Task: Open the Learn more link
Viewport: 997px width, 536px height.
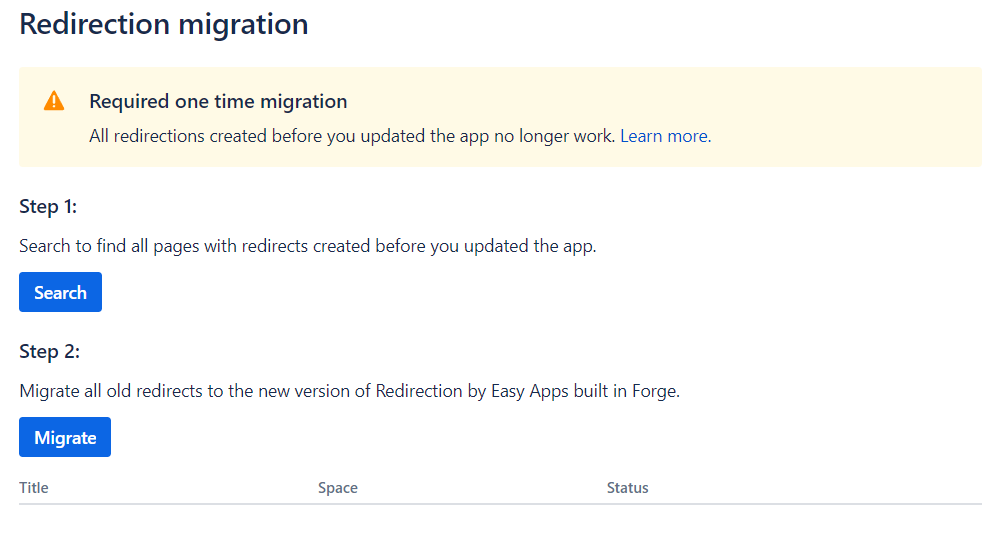Action: click(x=664, y=136)
